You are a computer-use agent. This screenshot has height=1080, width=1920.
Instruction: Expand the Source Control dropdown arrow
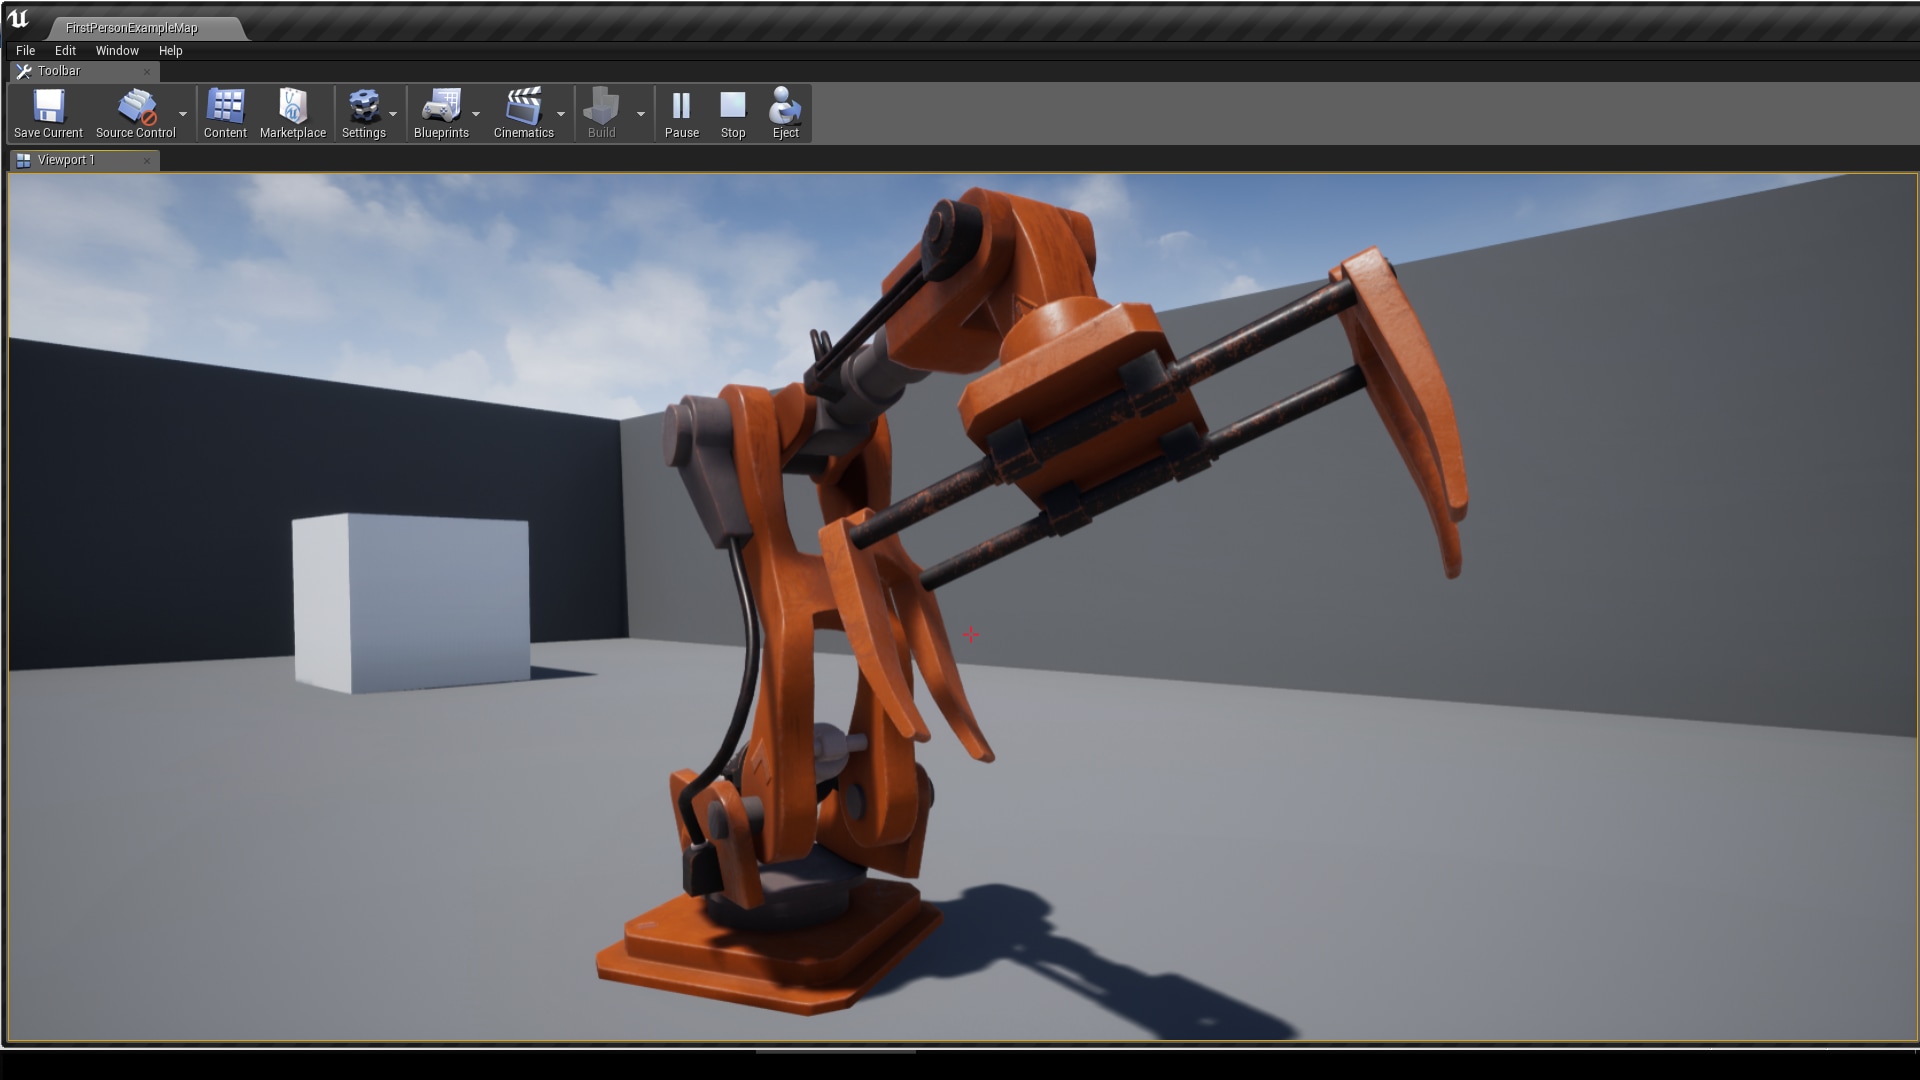click(x=183, y=115)
